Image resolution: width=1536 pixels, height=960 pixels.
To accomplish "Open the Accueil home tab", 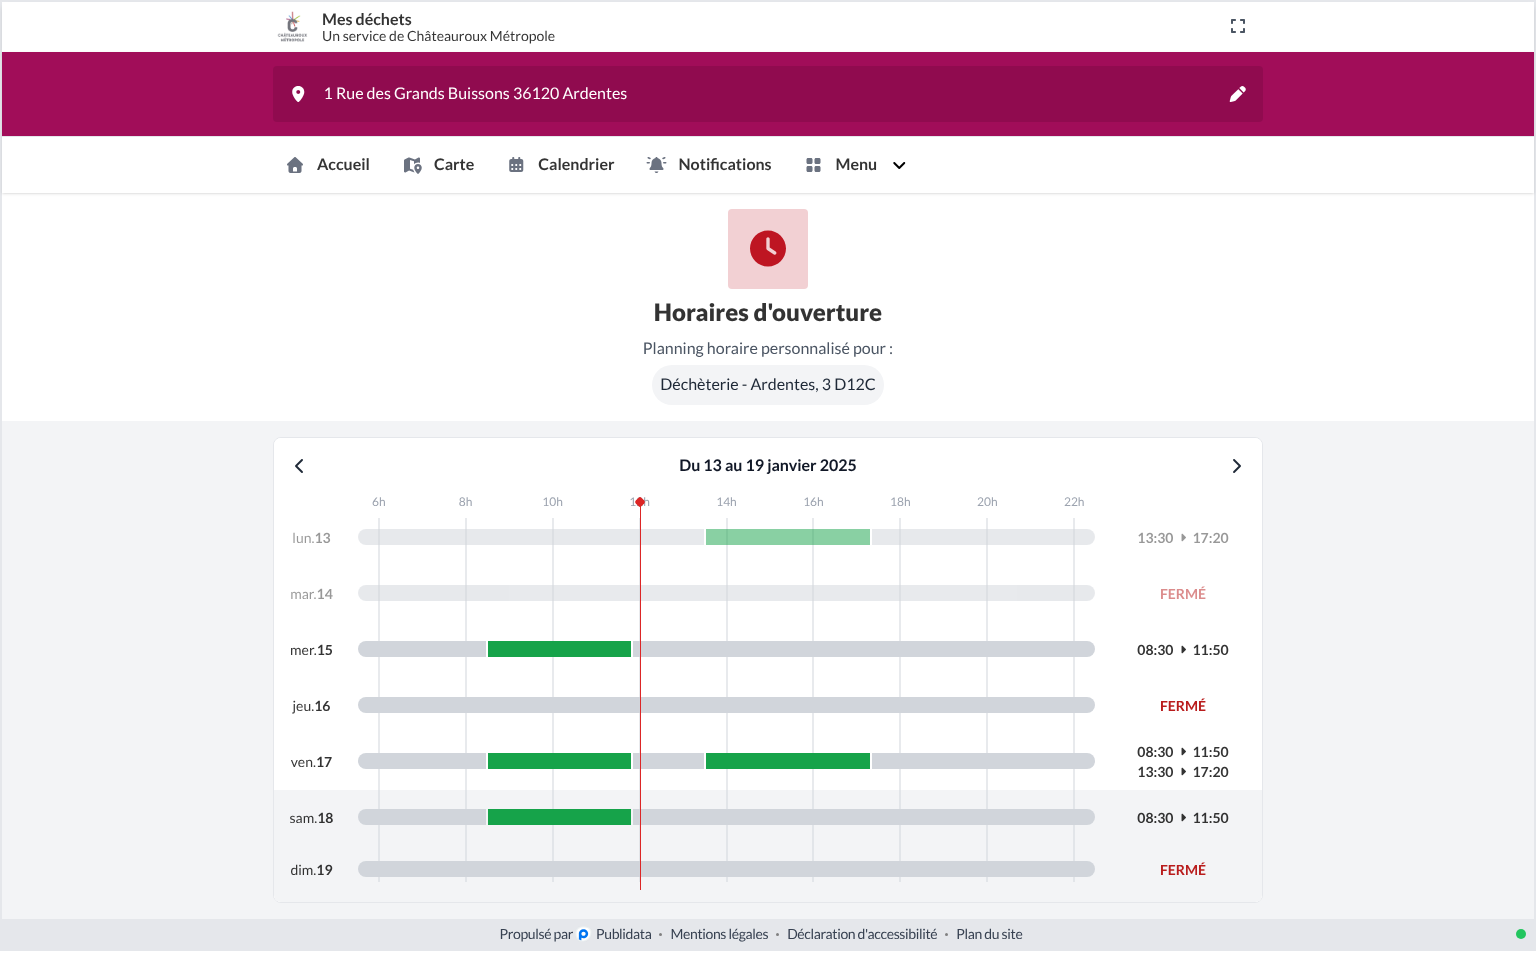I will click(328, 165).
